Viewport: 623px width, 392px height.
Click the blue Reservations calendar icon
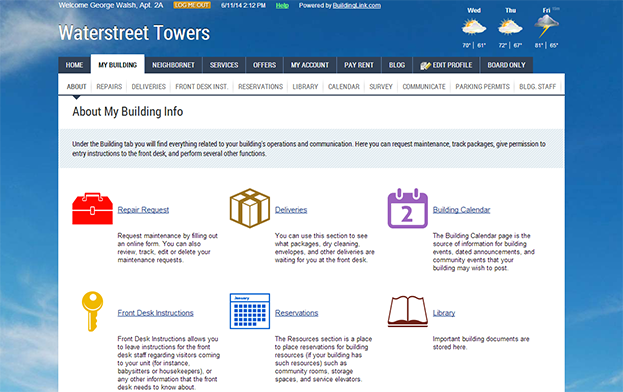(x=250, y=311)
